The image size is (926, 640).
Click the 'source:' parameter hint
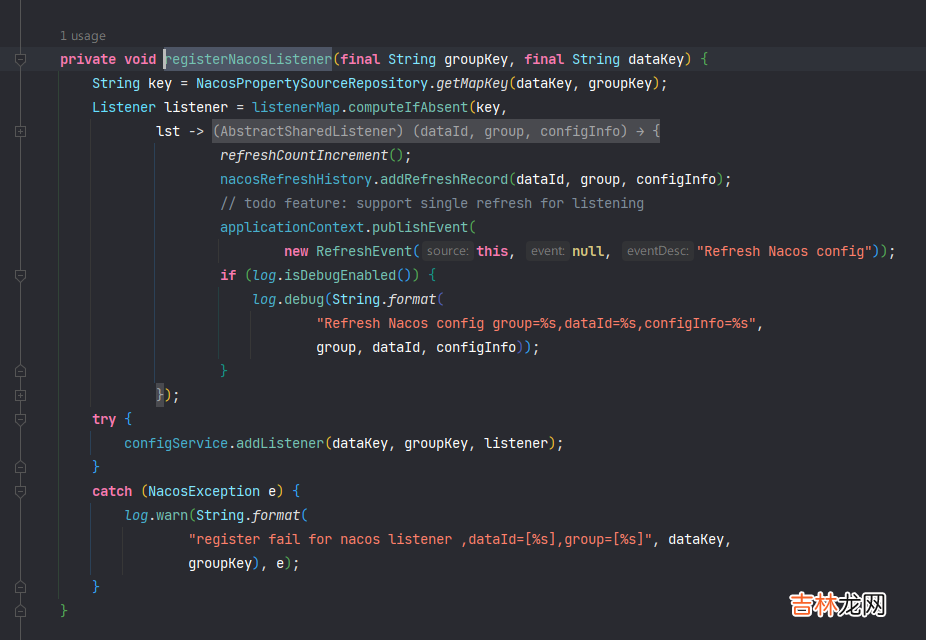tap(446, 251)
